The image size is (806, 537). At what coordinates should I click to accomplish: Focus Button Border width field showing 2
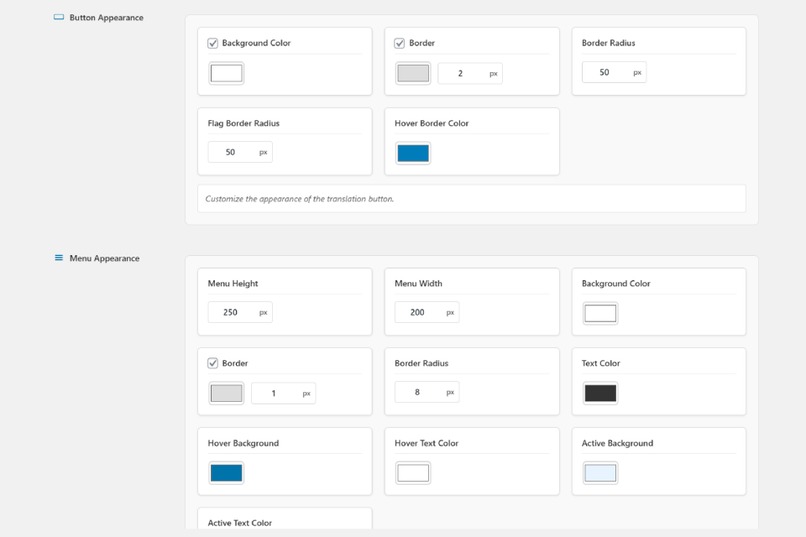click(470, 73)
